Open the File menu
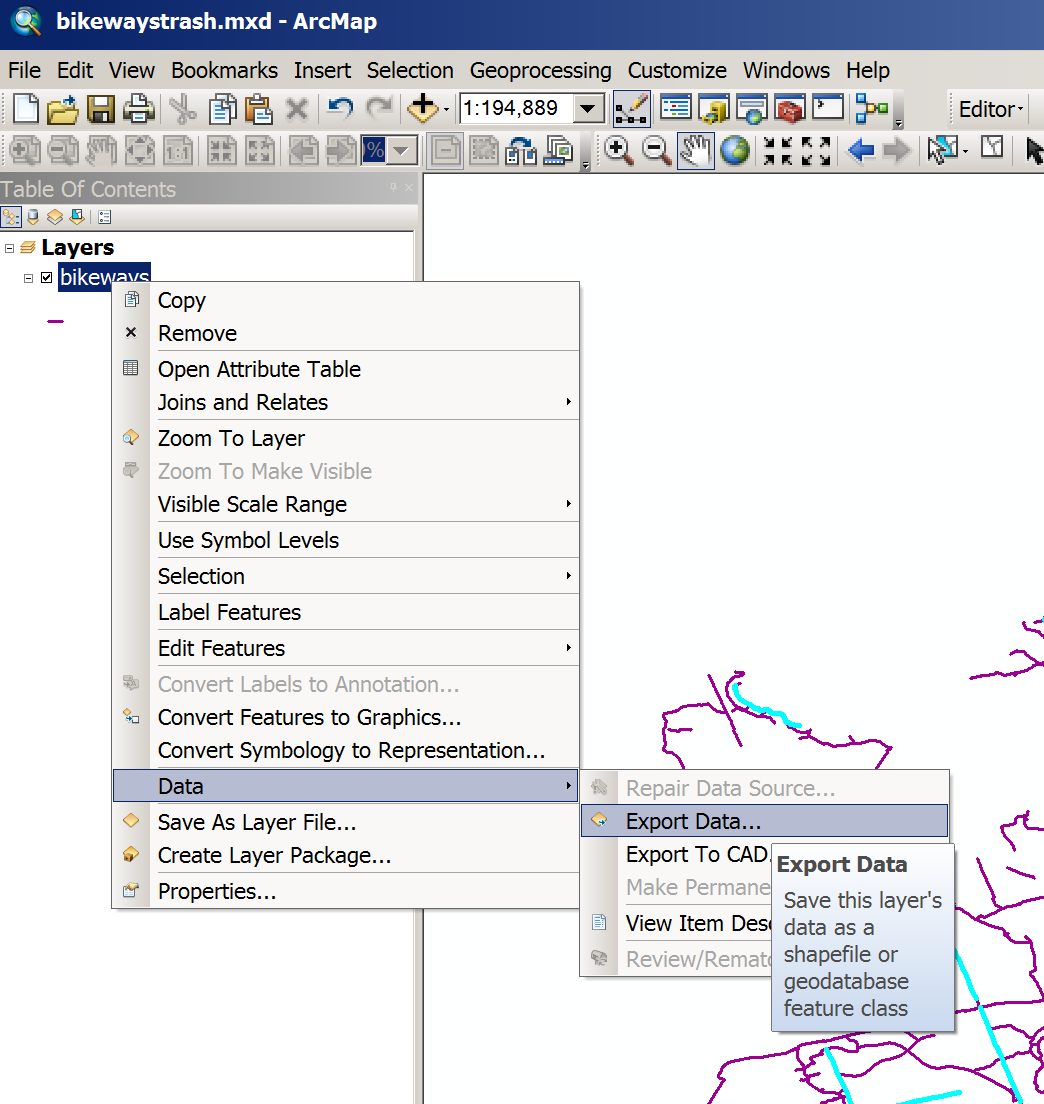Viewport: 1044px width, 1104px height. click(25, 70)
